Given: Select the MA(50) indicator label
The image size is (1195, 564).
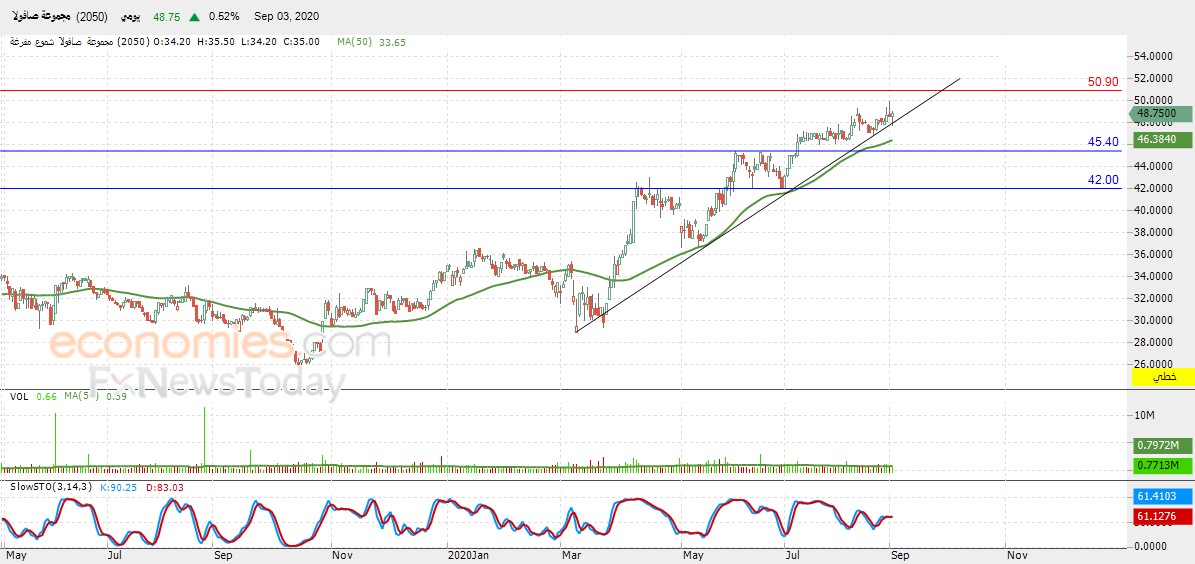Looking at the screenshot, I should pos(356,42).
